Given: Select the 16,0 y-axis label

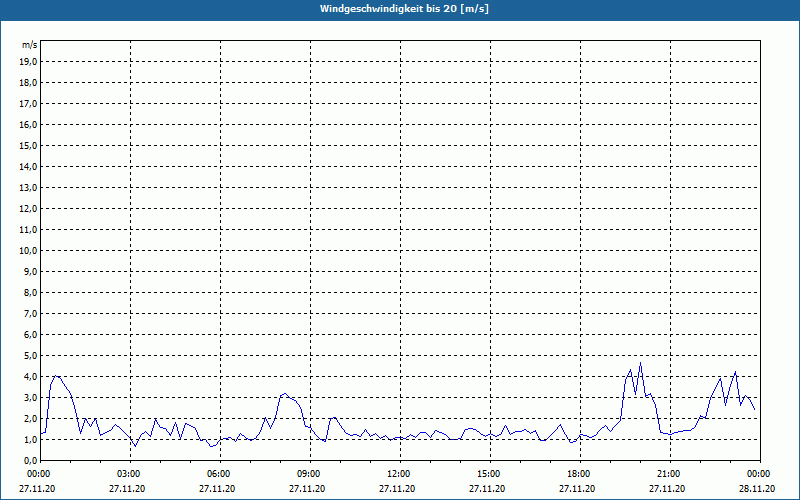Looking at the screenshot, I should pos(28,124).
